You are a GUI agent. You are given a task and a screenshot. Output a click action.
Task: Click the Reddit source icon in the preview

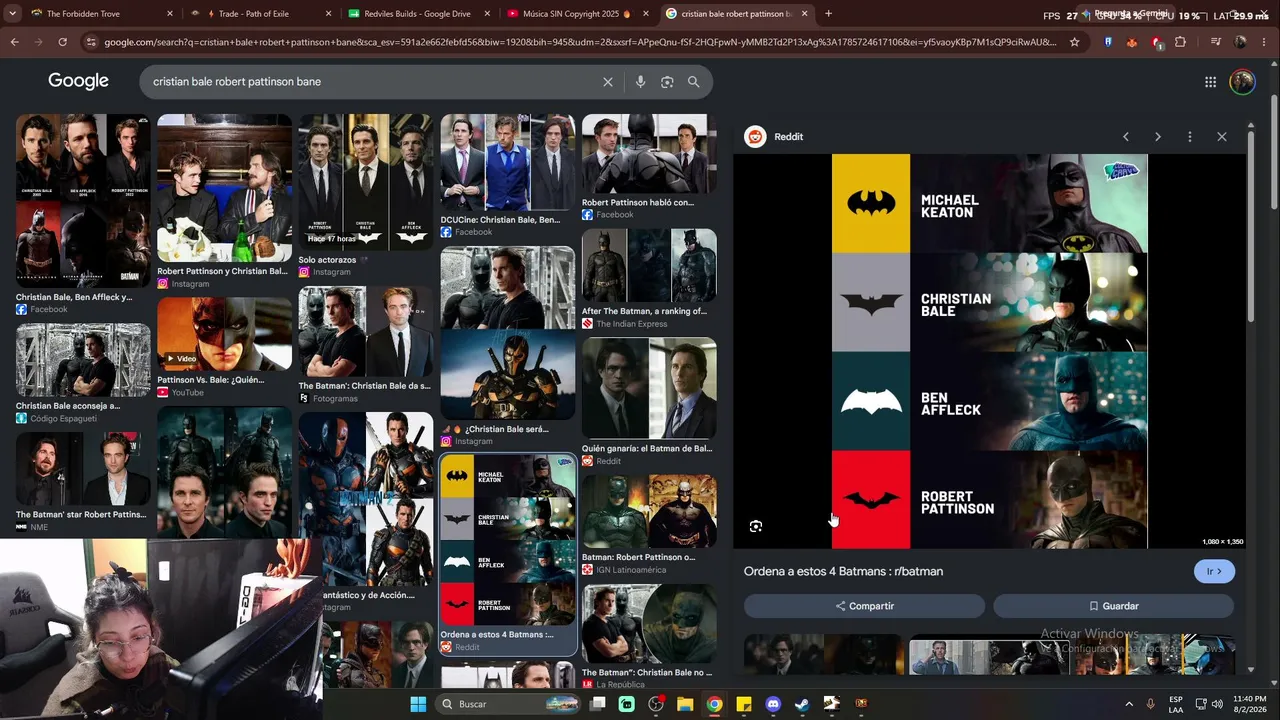755,137
